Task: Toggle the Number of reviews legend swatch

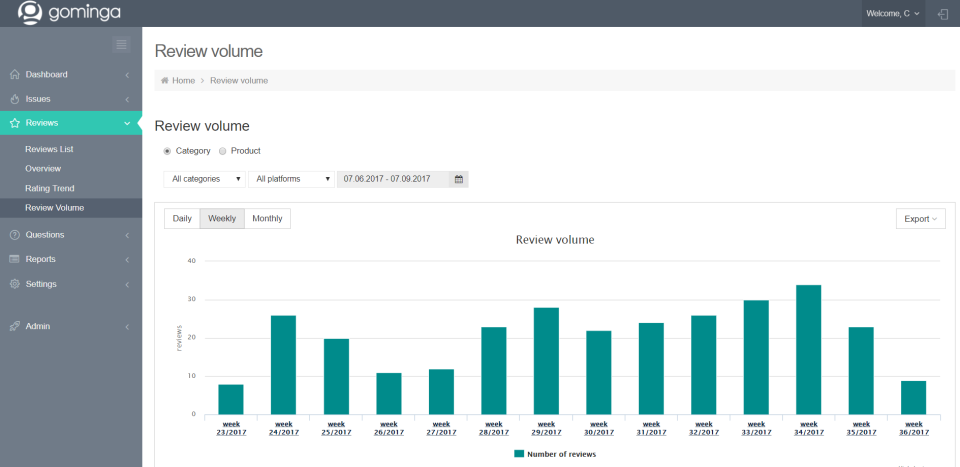Action: pos(519,454)
